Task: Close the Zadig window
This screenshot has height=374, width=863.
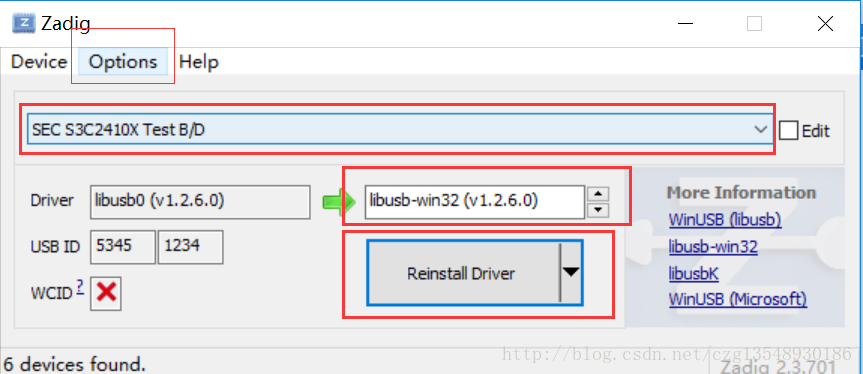Action: pyautogui.click(x=825, y=24)
